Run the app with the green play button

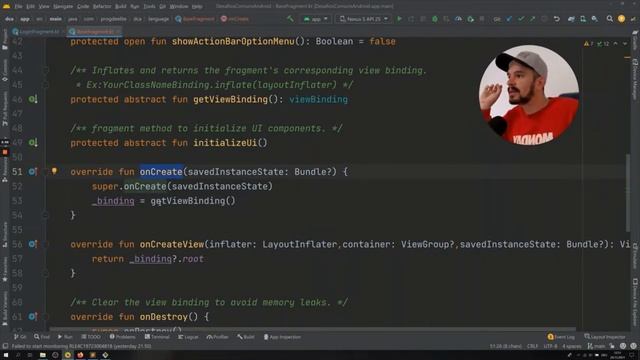coord(400,19)
